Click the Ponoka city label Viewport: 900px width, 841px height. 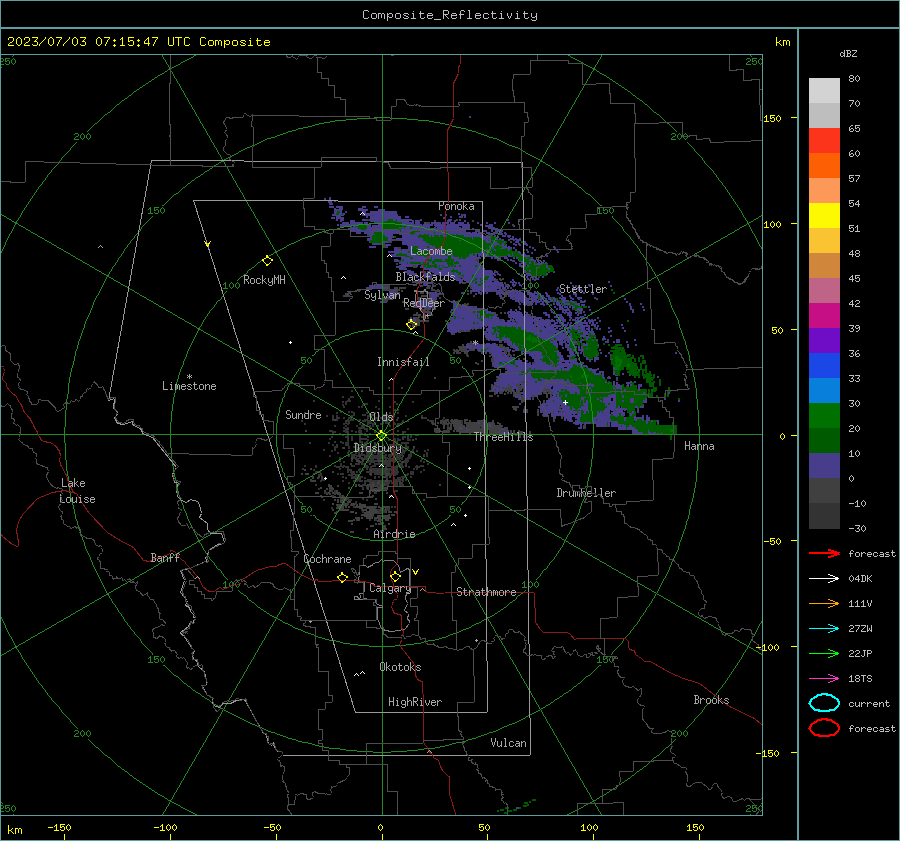coord(456,206)
